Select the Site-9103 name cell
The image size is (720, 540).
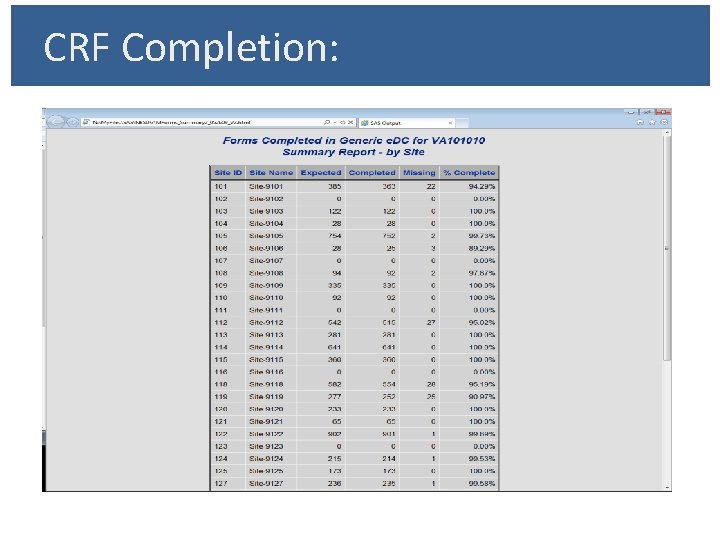pos(266,211)
